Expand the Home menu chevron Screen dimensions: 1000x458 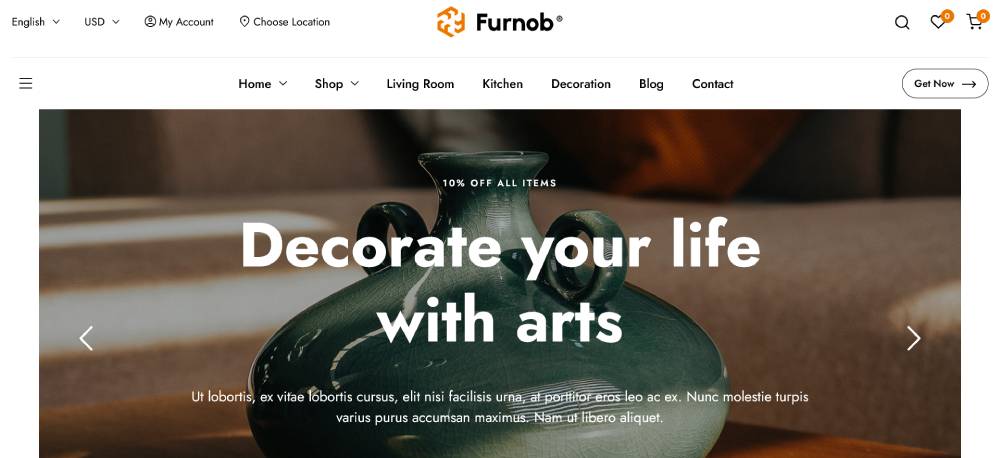[x=283, y=84]
